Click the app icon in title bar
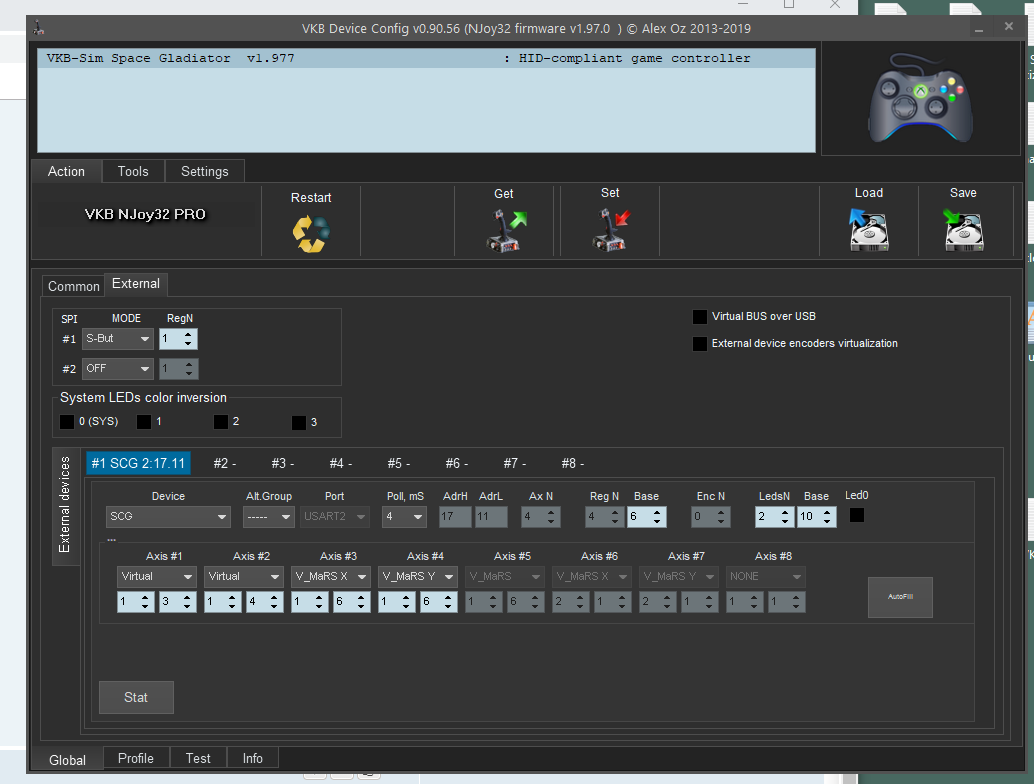 [x=39, y=28]
